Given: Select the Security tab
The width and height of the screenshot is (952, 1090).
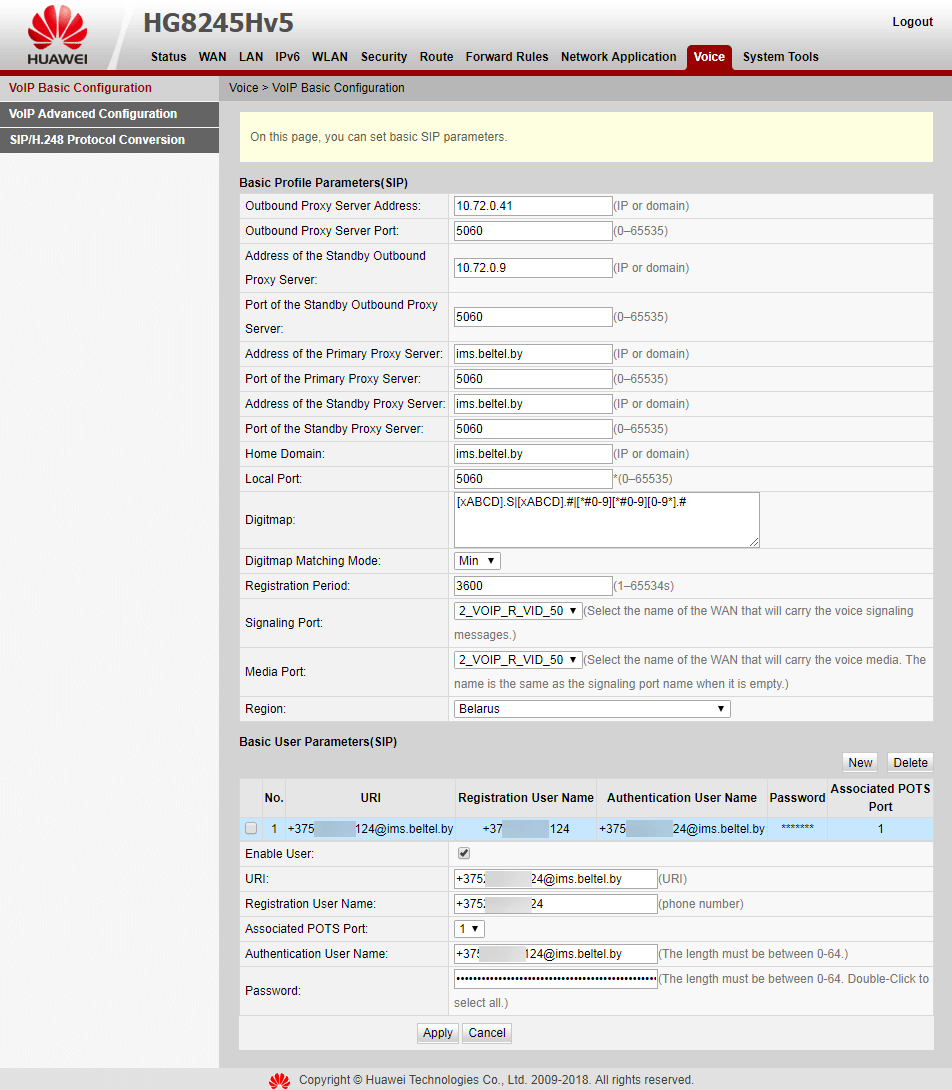Looking at the screenshot, I should [384, 57].
